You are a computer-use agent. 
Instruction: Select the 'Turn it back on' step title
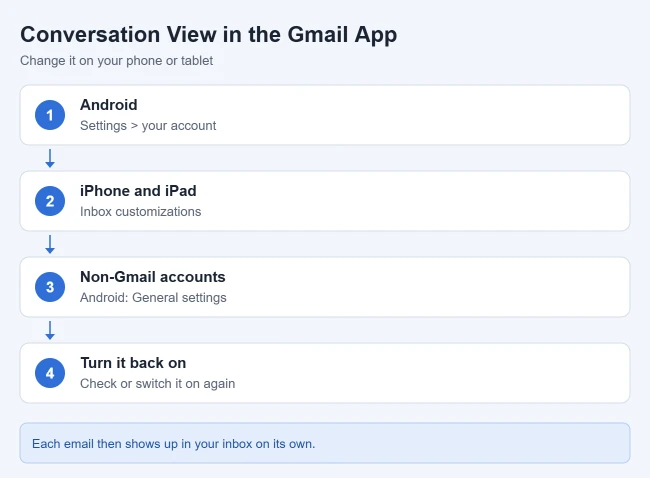click(133, 363)
